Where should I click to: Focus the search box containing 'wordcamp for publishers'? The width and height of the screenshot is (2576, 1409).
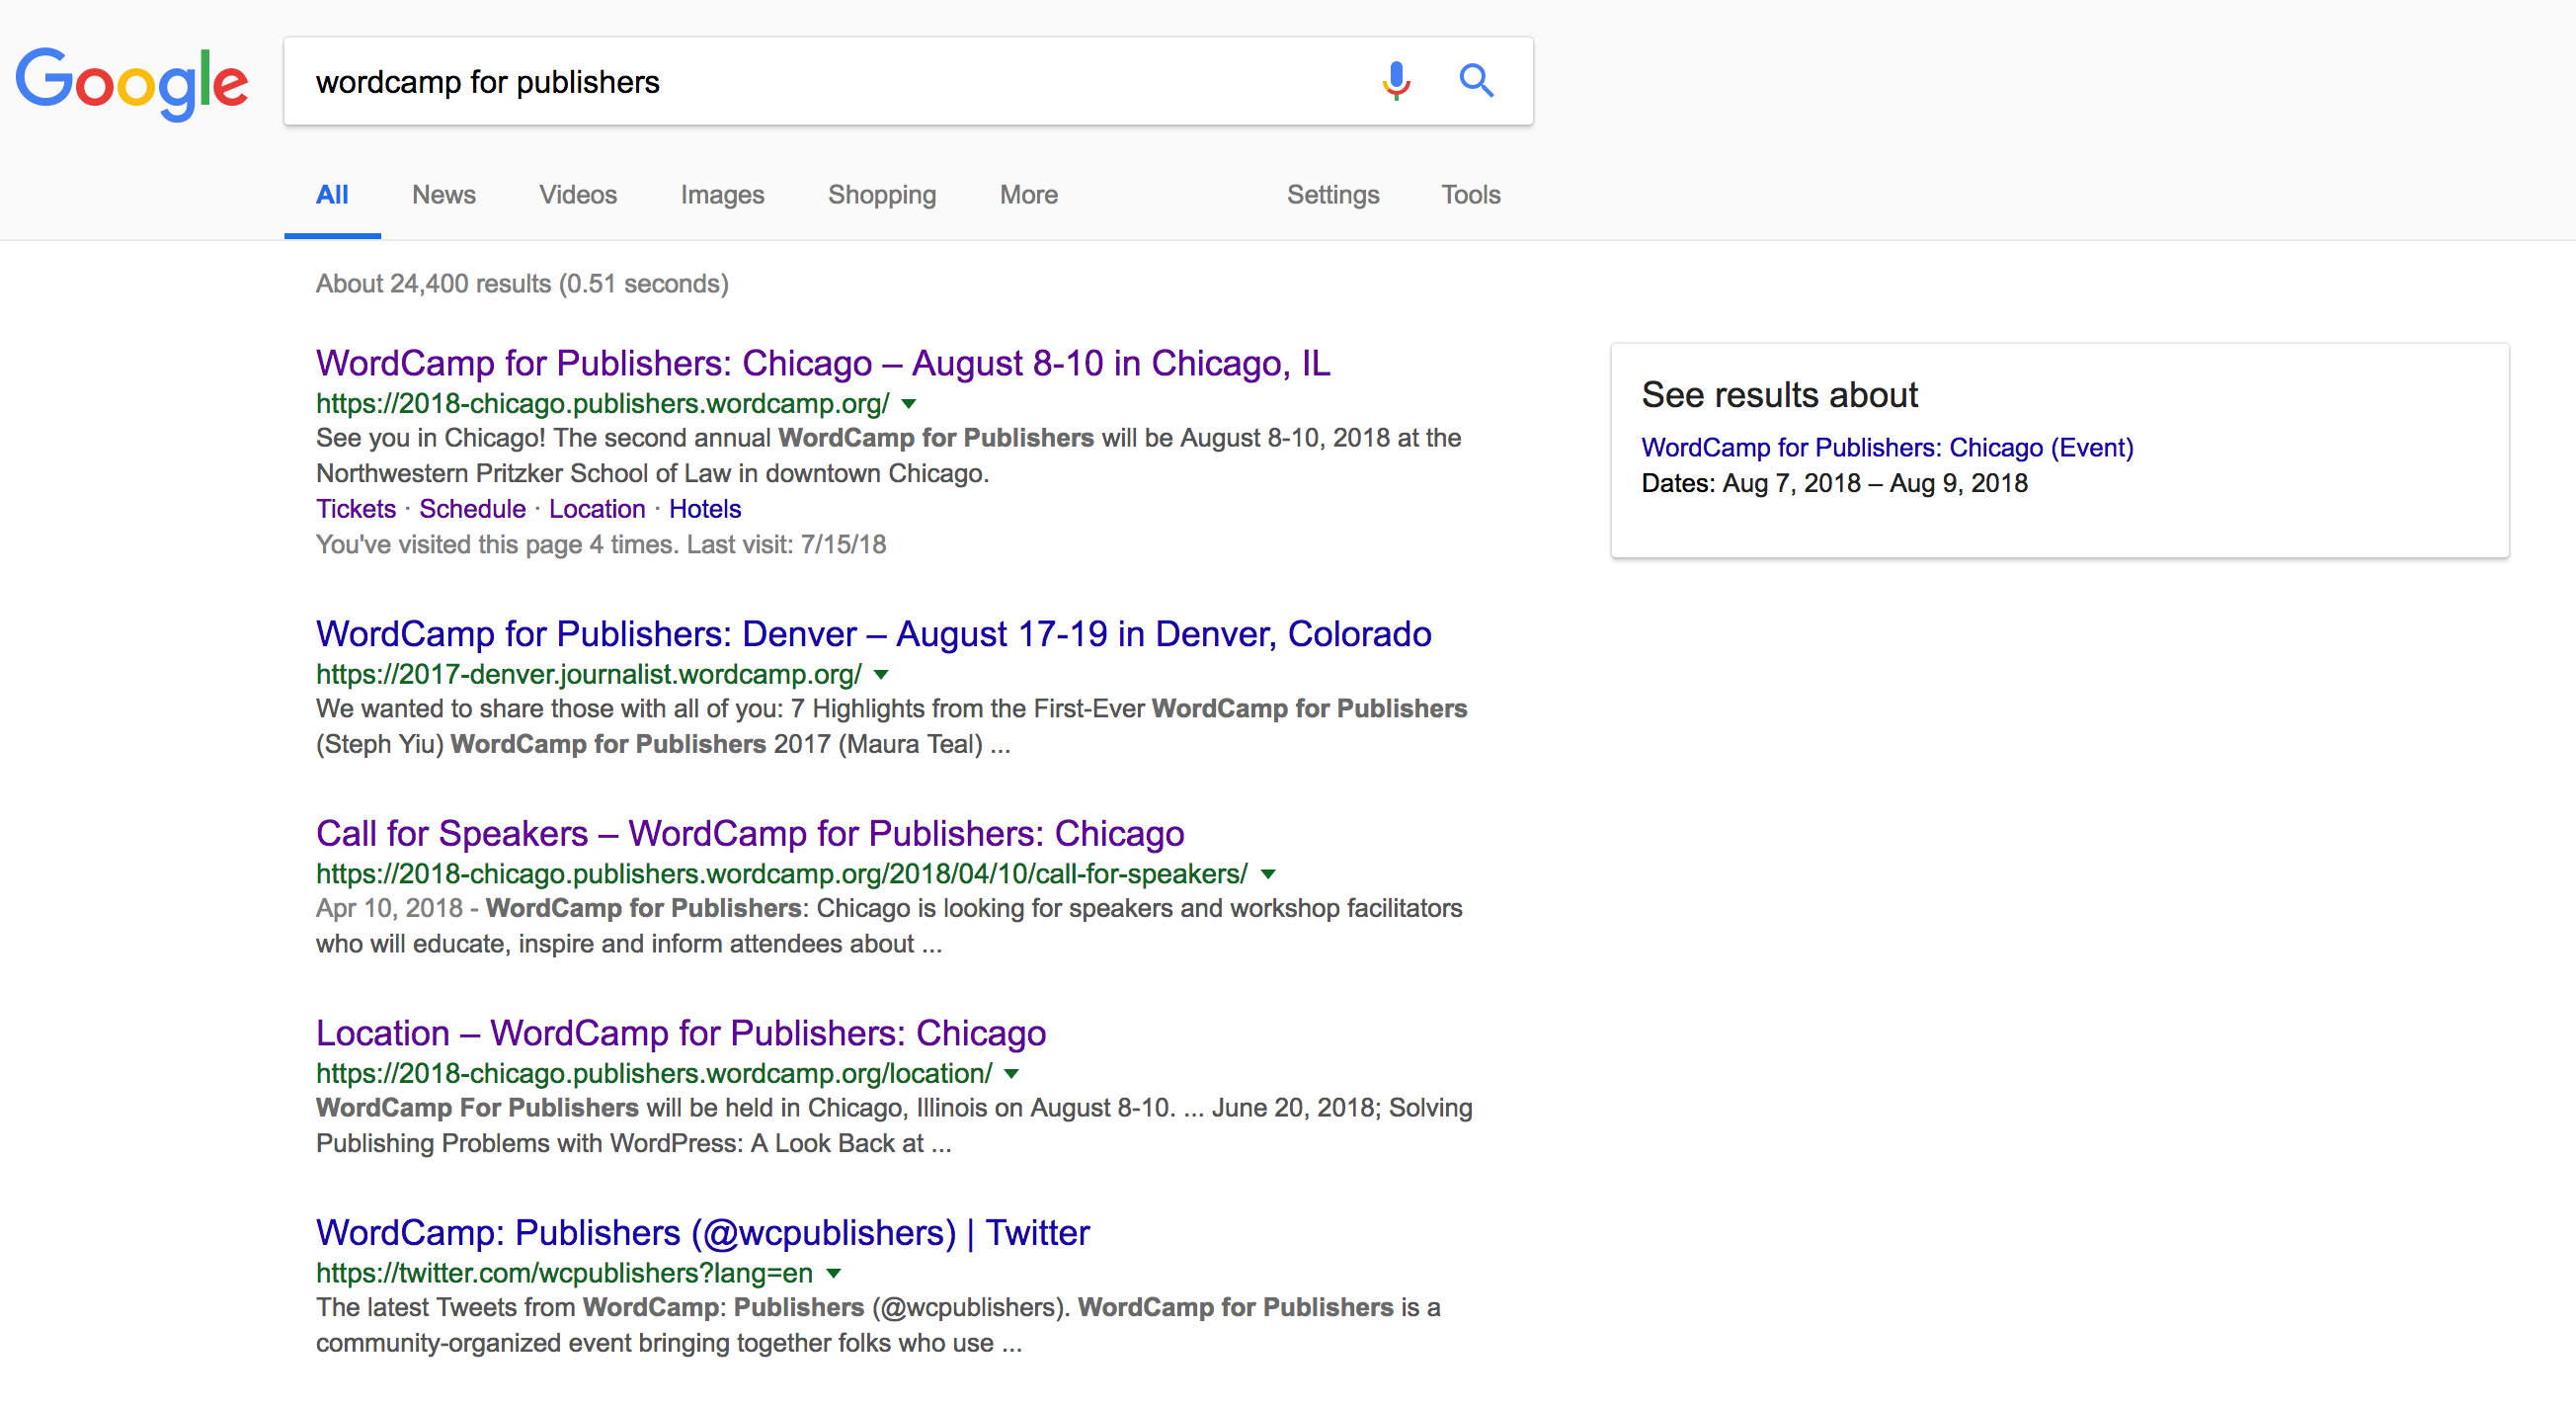908,81
